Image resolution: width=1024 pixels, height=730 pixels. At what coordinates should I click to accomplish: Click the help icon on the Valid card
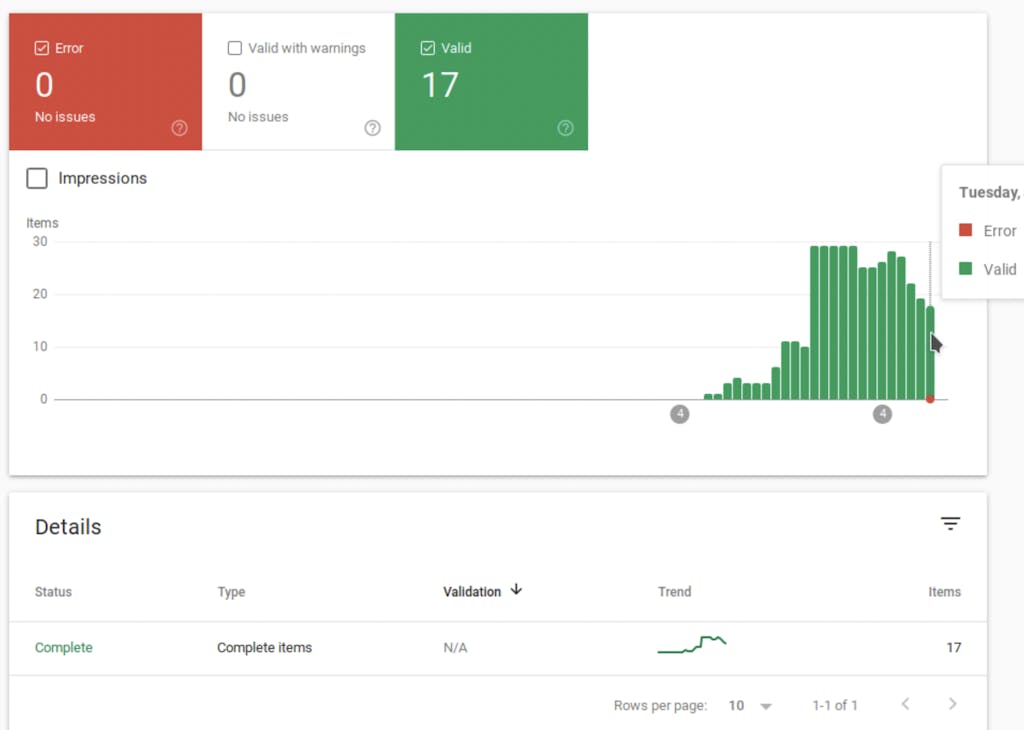pyautogui.click(x=565, y=128)
